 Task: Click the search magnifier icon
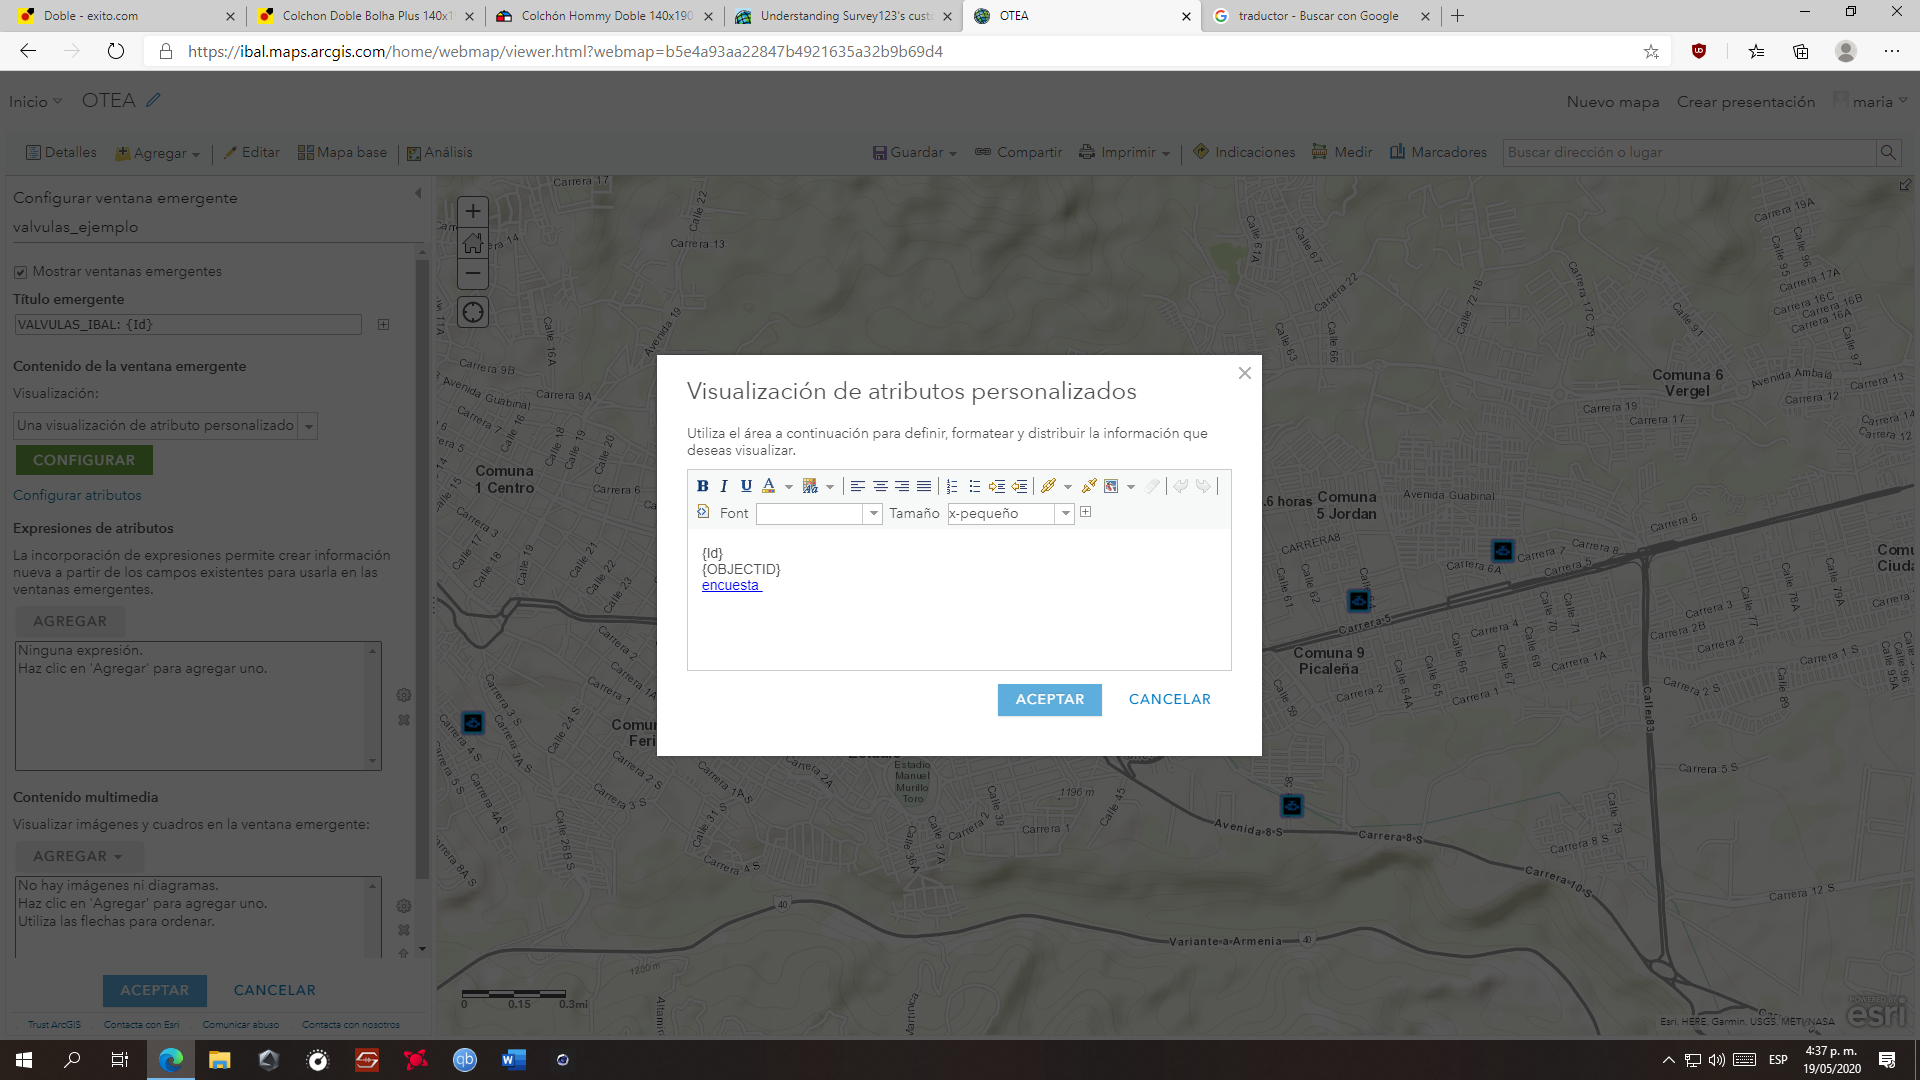[1888, 152]
